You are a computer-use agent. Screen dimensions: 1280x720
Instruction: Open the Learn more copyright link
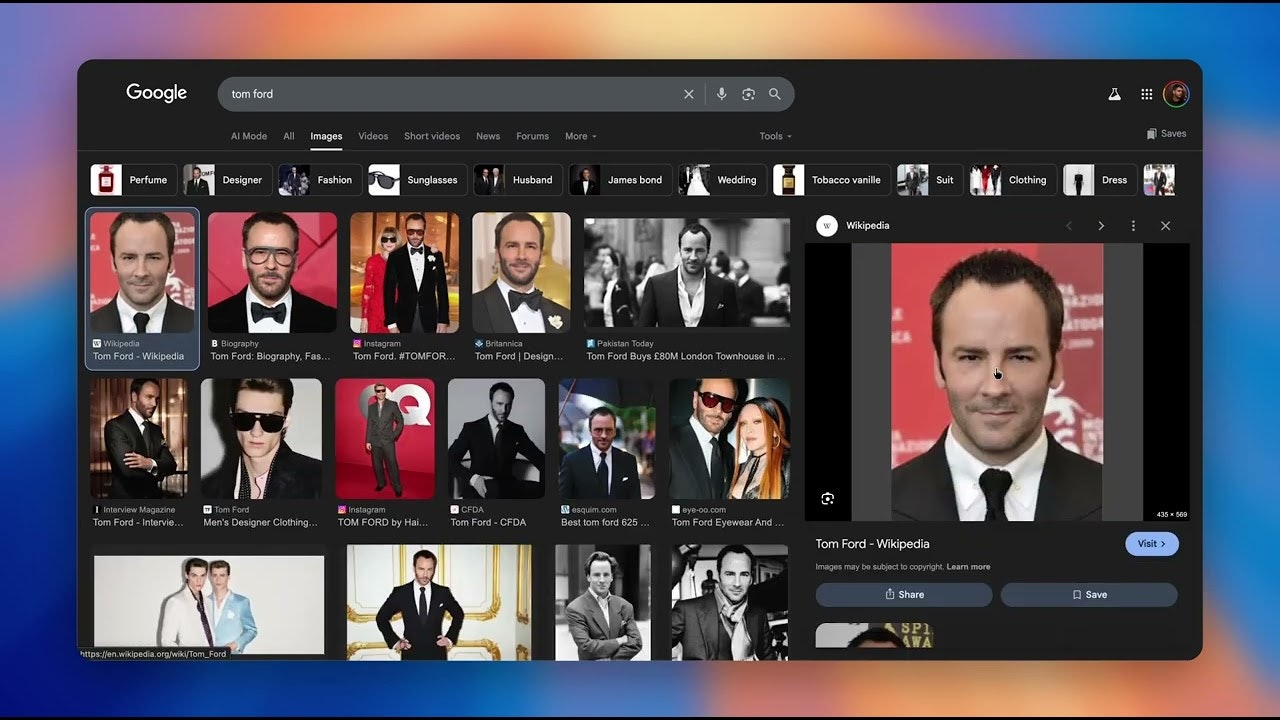pos(969,567)
